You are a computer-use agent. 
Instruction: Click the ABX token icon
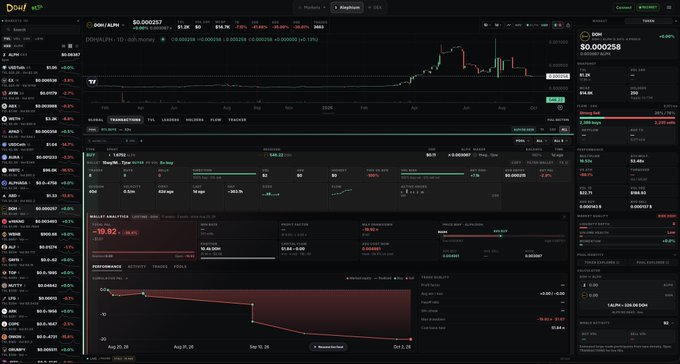click(x=4, y=106)
